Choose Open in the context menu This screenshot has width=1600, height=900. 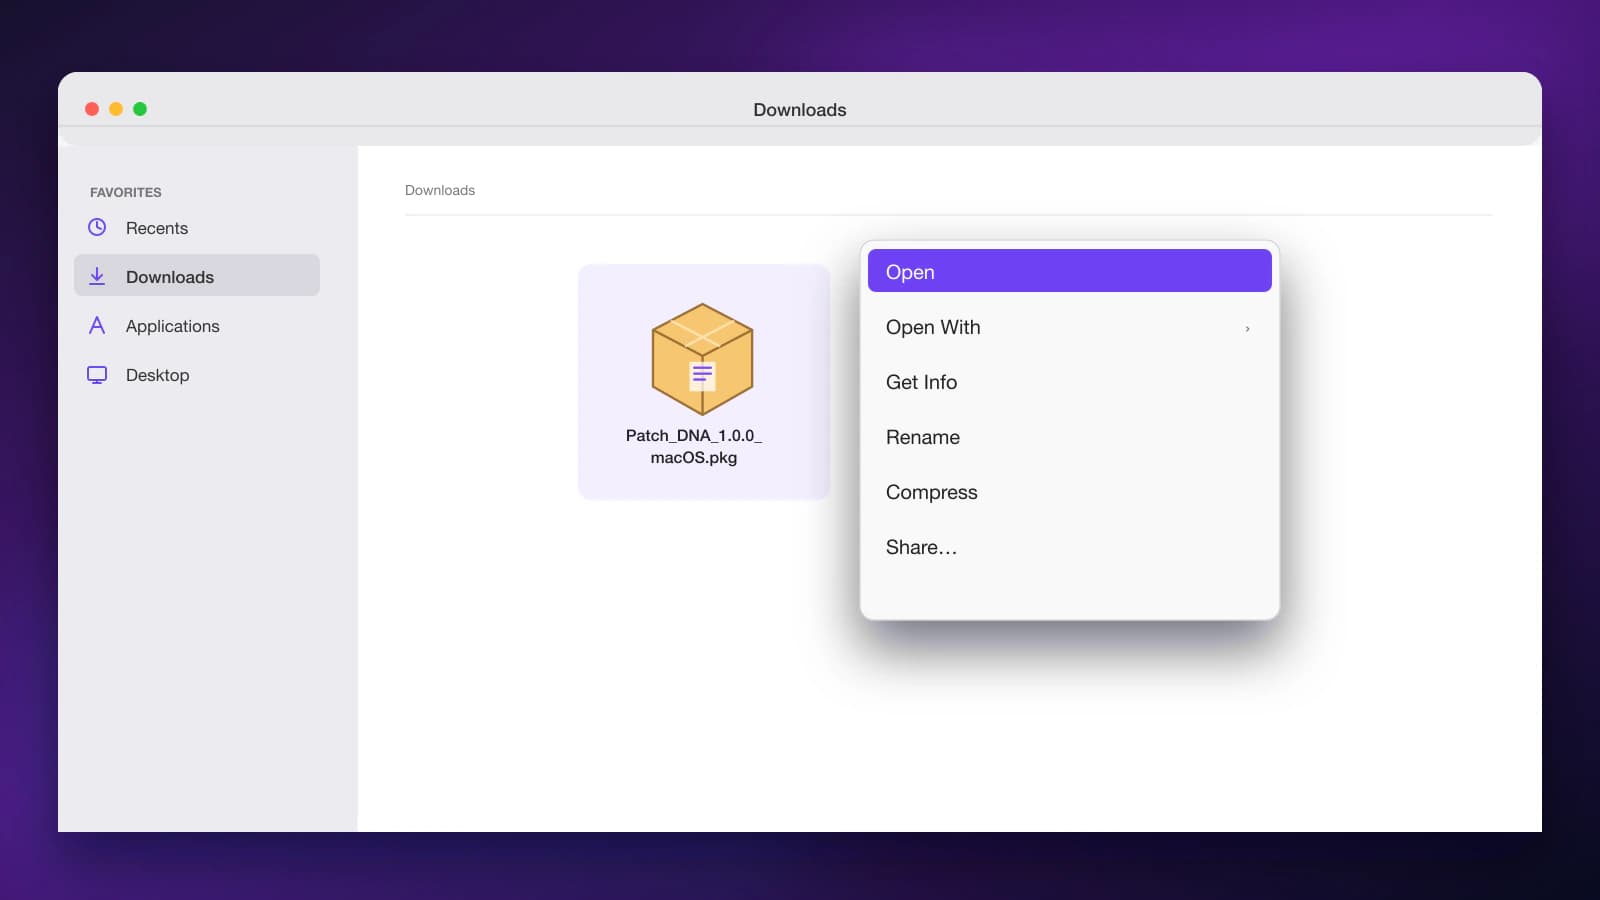coord(1070,271)
